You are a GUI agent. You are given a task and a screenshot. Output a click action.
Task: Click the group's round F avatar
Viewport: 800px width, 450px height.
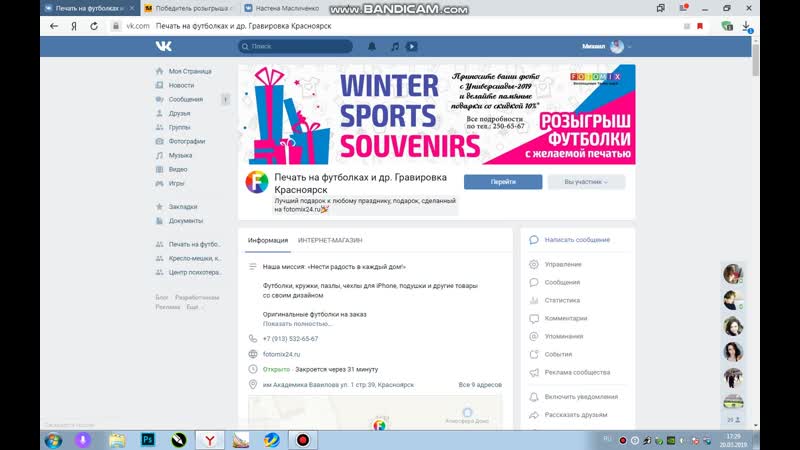pos(257,182)
